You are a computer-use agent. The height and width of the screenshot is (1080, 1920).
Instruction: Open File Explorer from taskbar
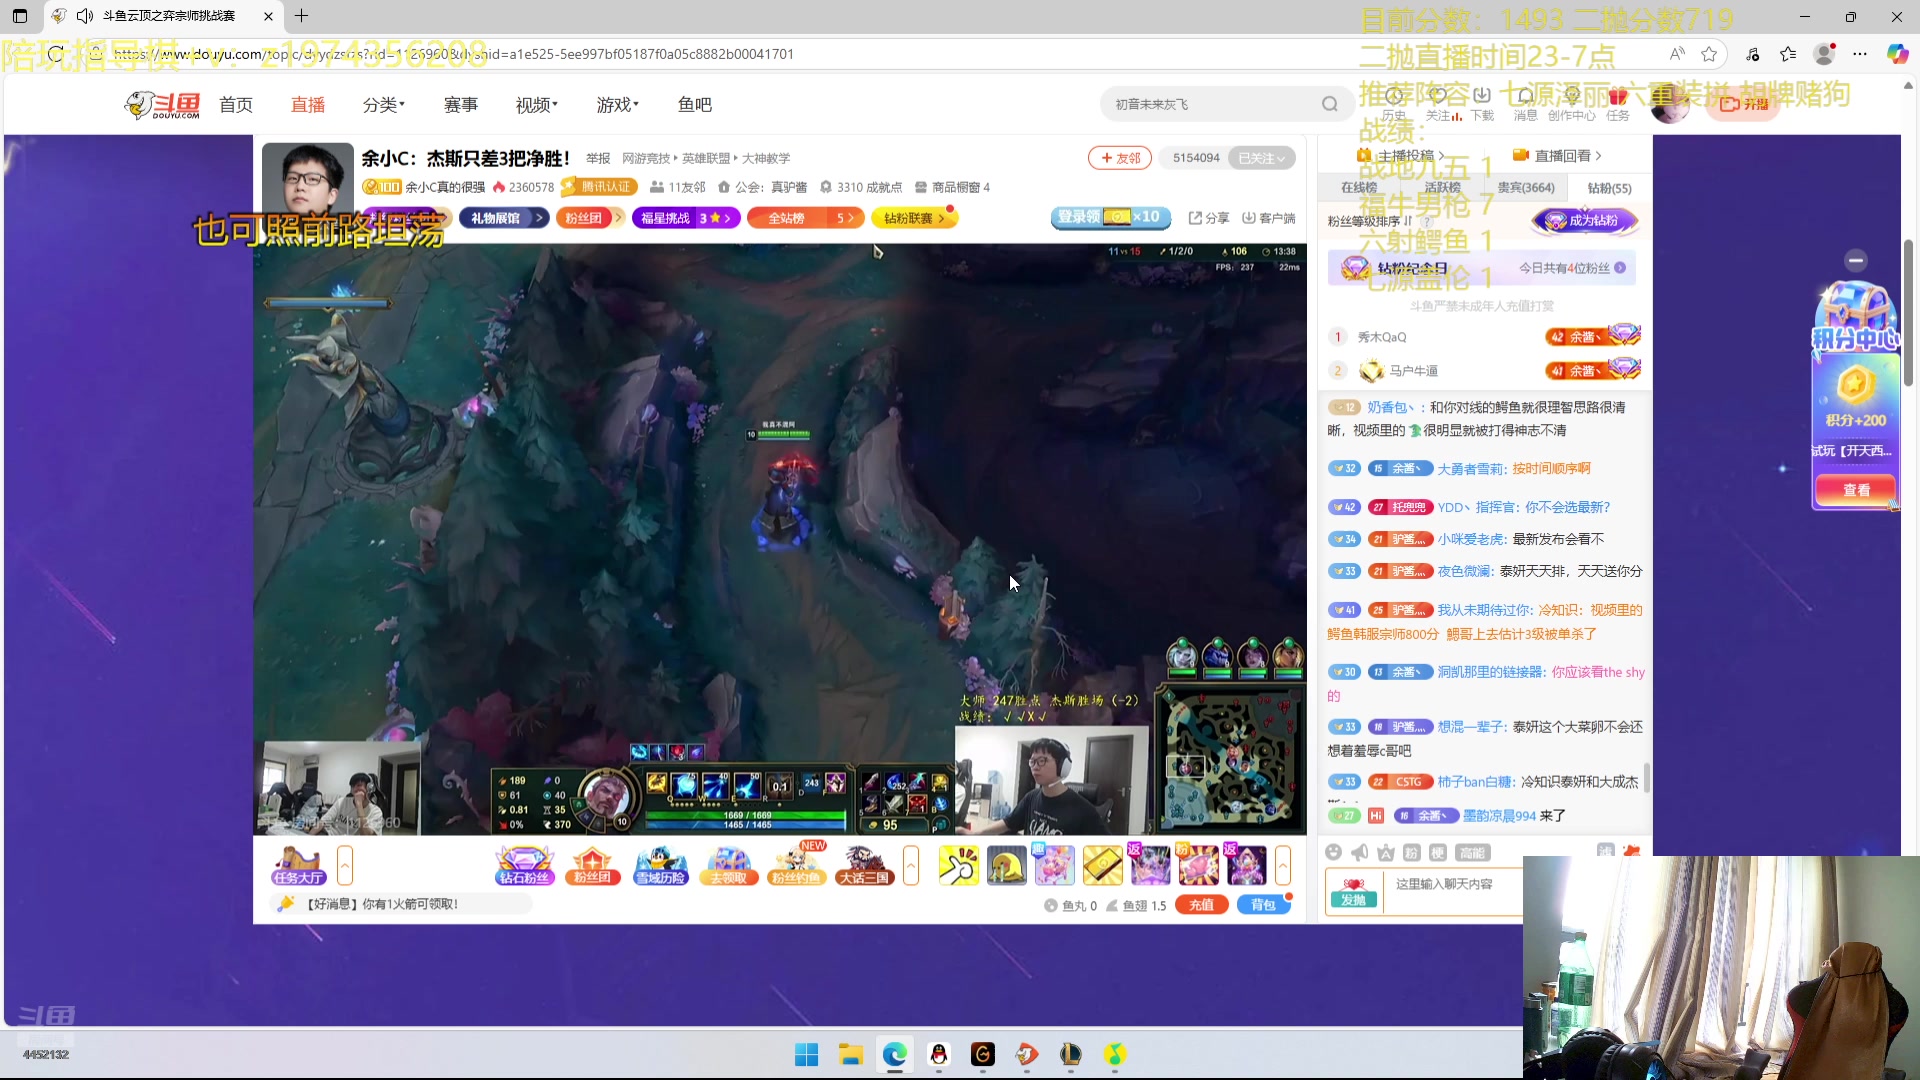coord(850,1054)
